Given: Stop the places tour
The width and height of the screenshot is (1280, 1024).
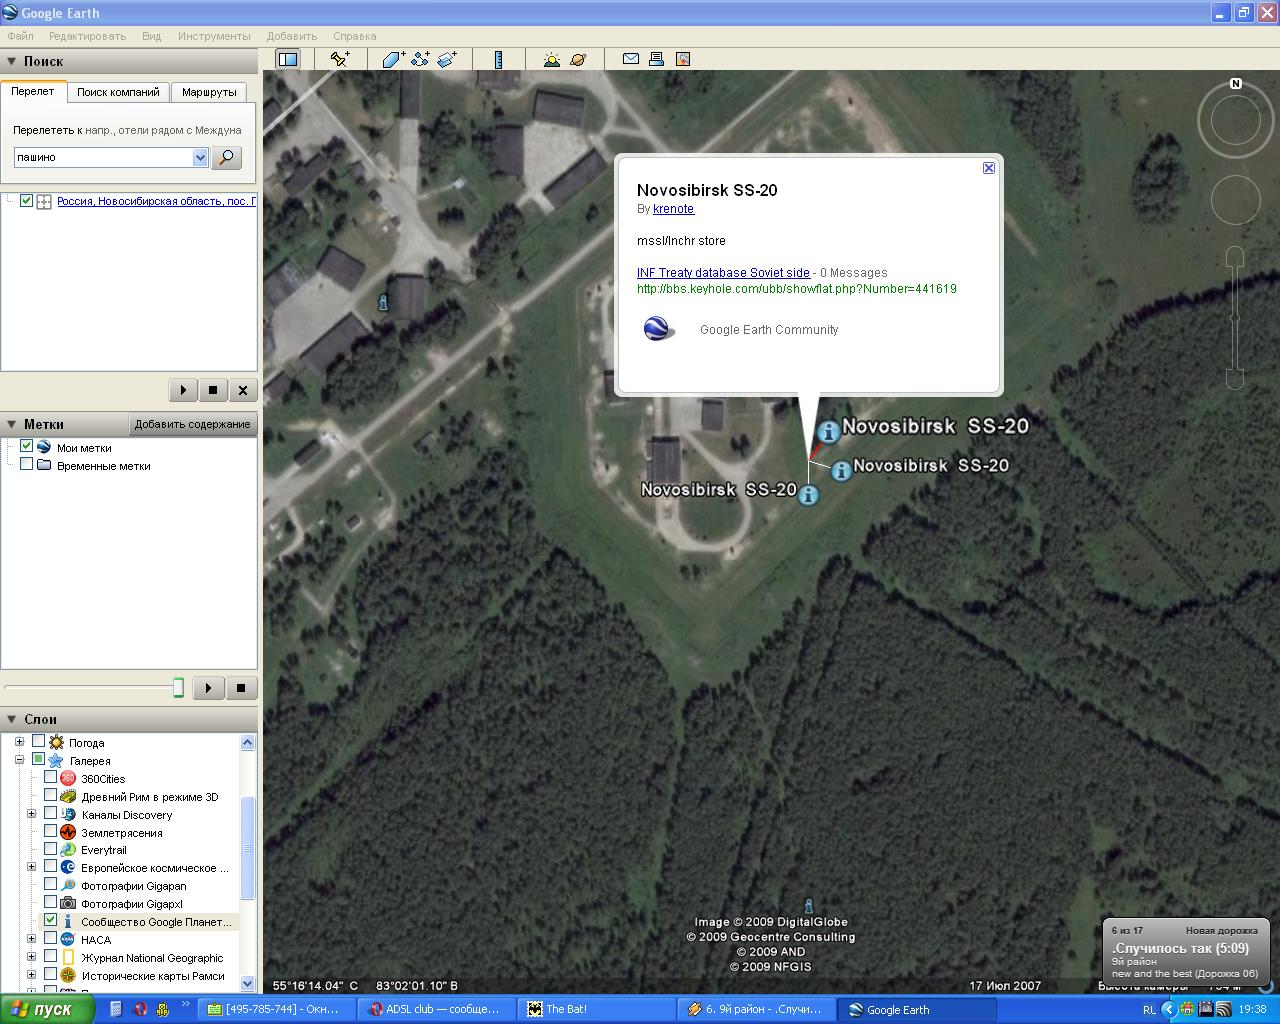Looking at the screenshot, I should [240, 688].
